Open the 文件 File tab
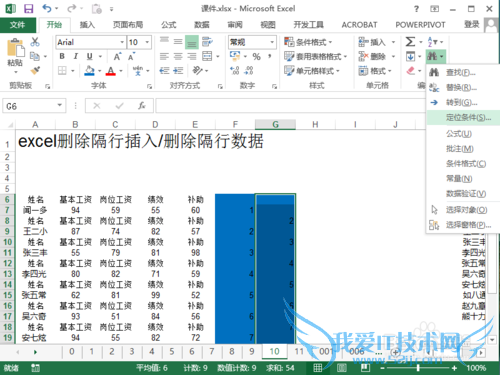500x375 pixels. pyautogui.click(x=17, y=25)
